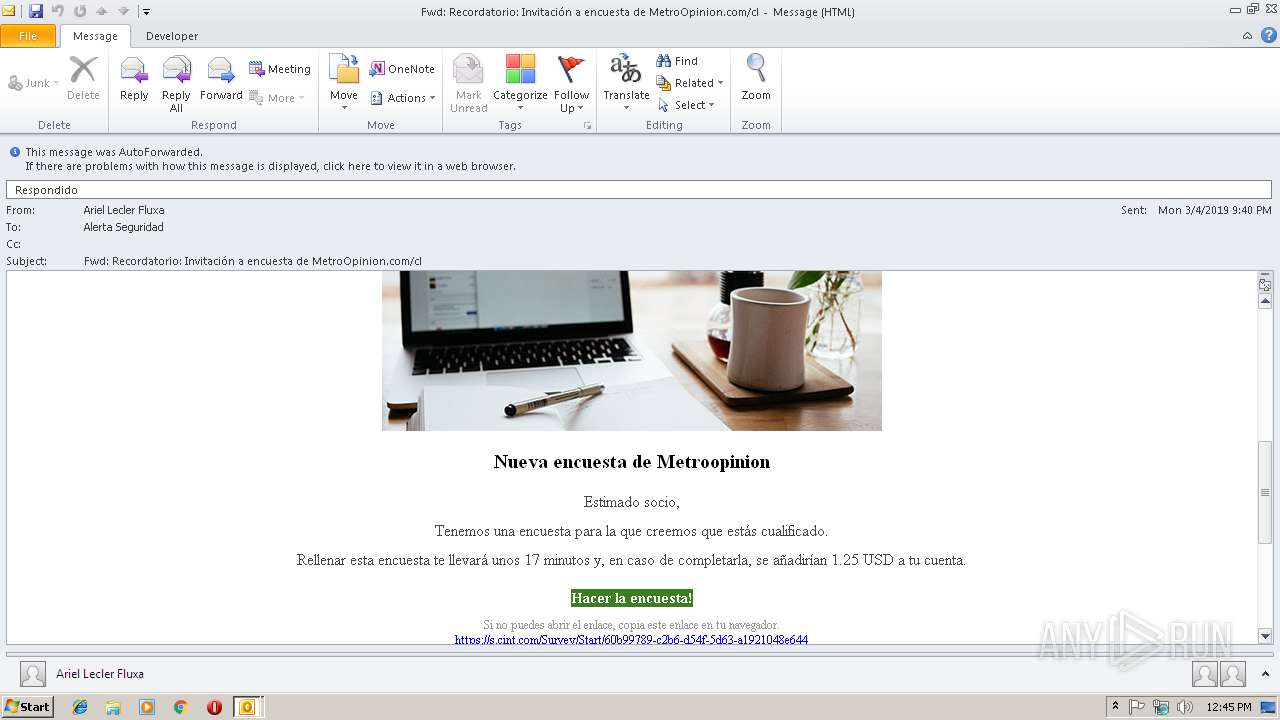Screen dimensions: 1280x720
Task: Open Windows Media Player from the taskbar
Action: [x=147, y=707]
